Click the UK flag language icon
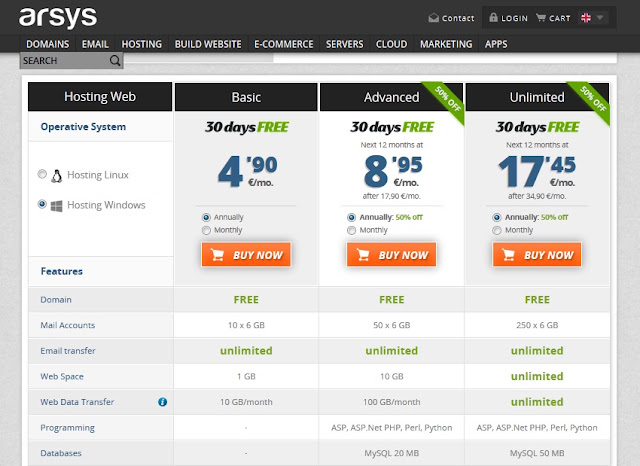640x466 pixels. coord(586,18)
